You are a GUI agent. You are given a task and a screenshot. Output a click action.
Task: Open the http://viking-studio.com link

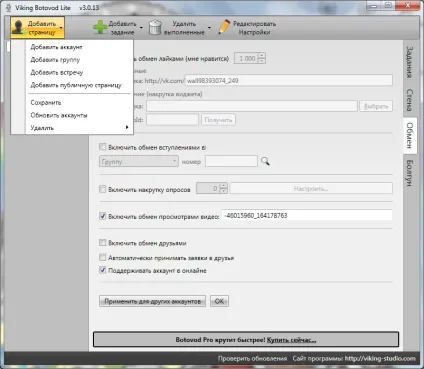pyautogui.click(x=380, y=359)
